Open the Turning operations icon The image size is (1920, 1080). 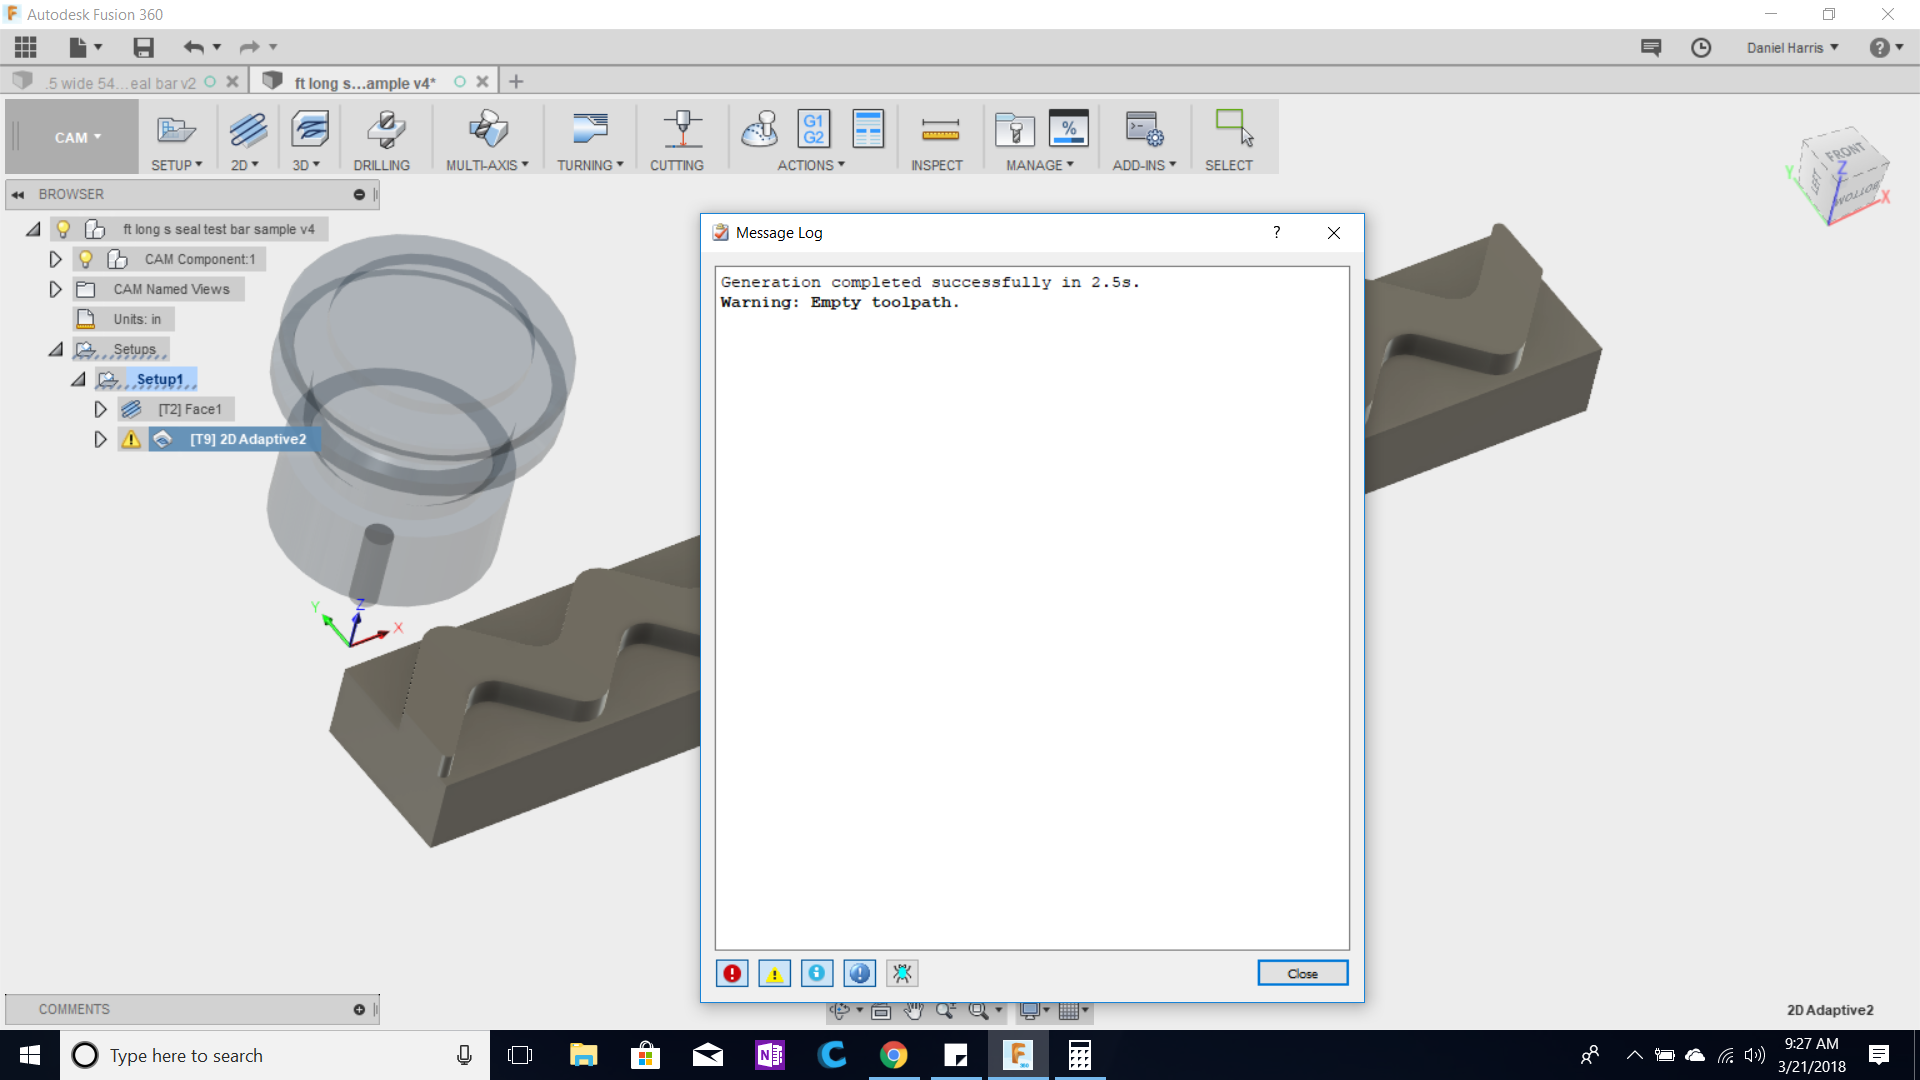click(590, 130)
